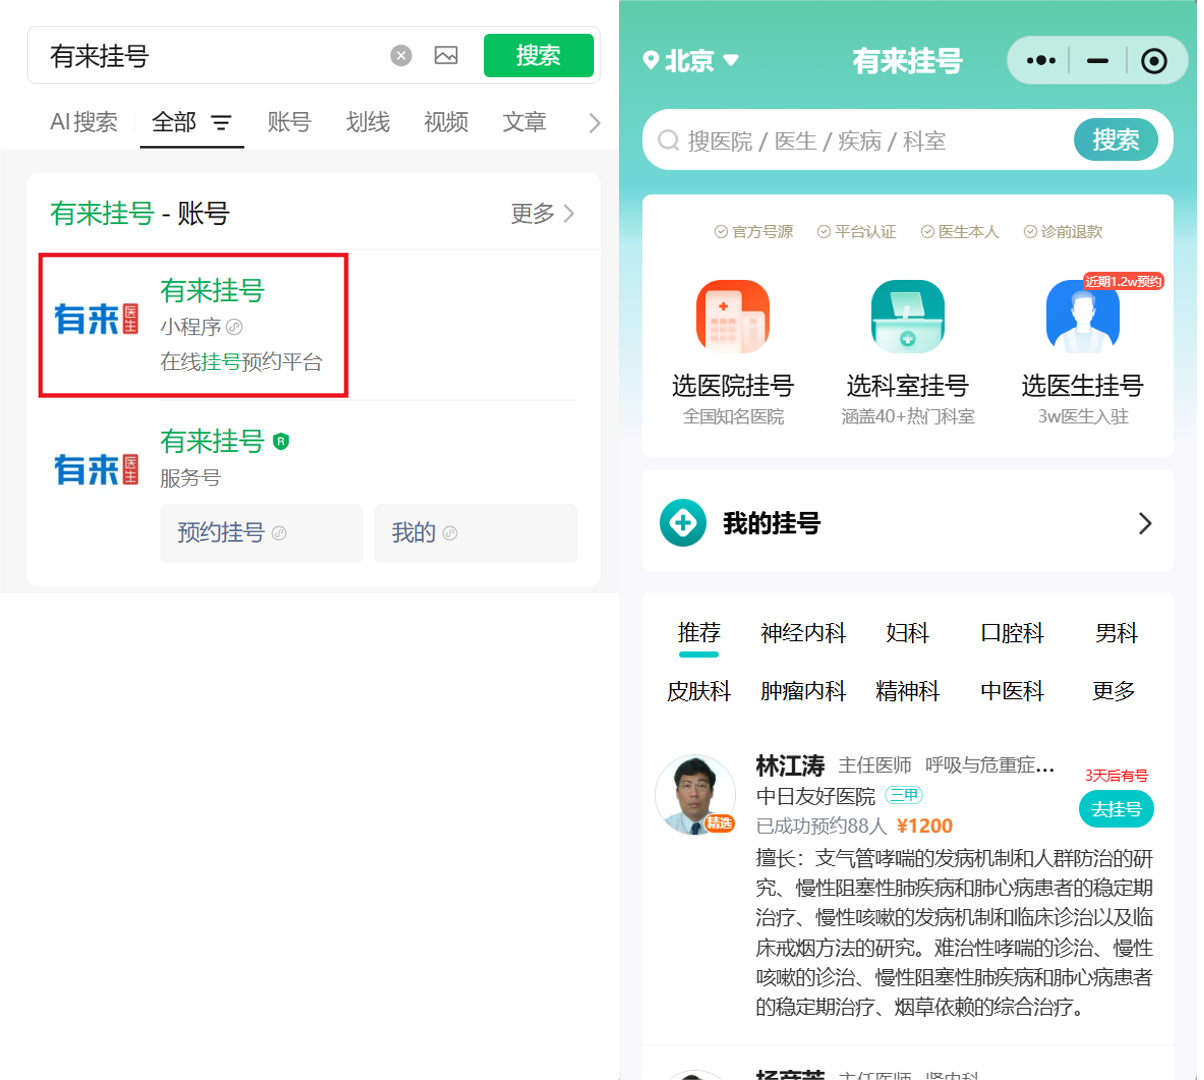1204x1080 pixels.
Task: Click the 去挂号 button for 林江涛
Action: point(1116,809)
